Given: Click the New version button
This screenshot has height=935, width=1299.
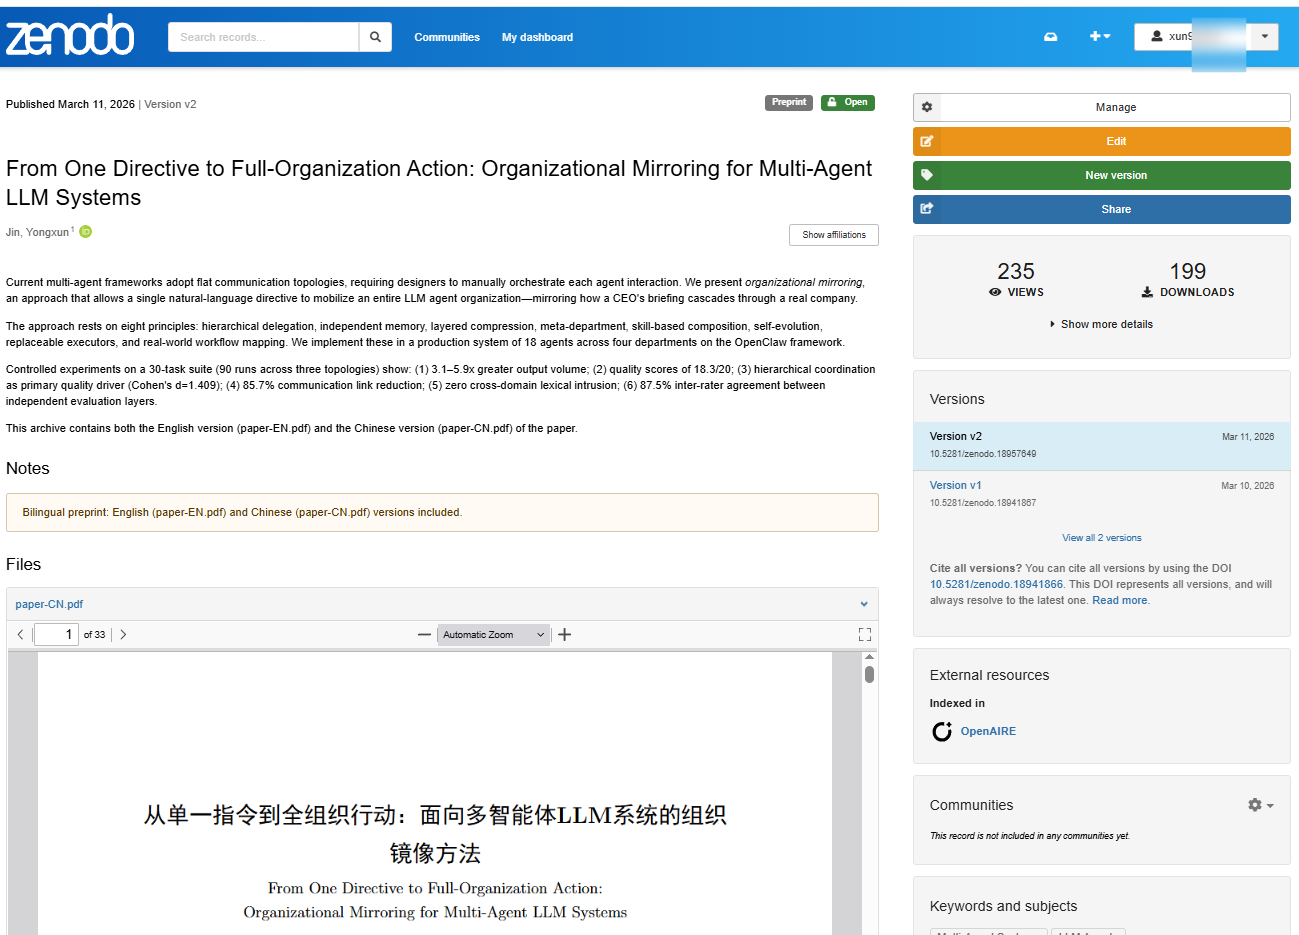Looking at the screenshot, I should [x=1102, y=175].
